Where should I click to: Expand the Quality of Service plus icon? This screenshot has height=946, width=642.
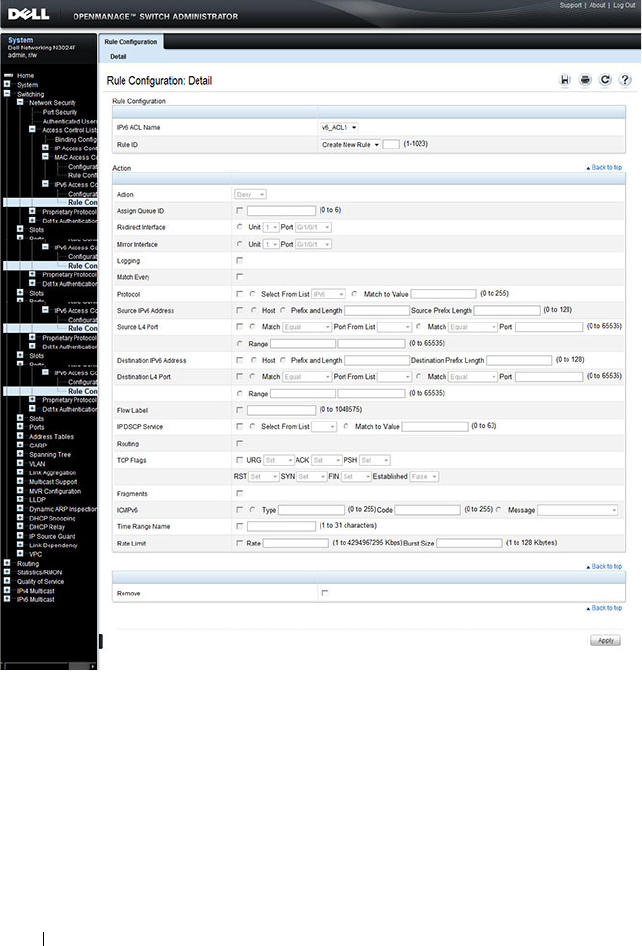pyautogui.click(x=7, y=581)
